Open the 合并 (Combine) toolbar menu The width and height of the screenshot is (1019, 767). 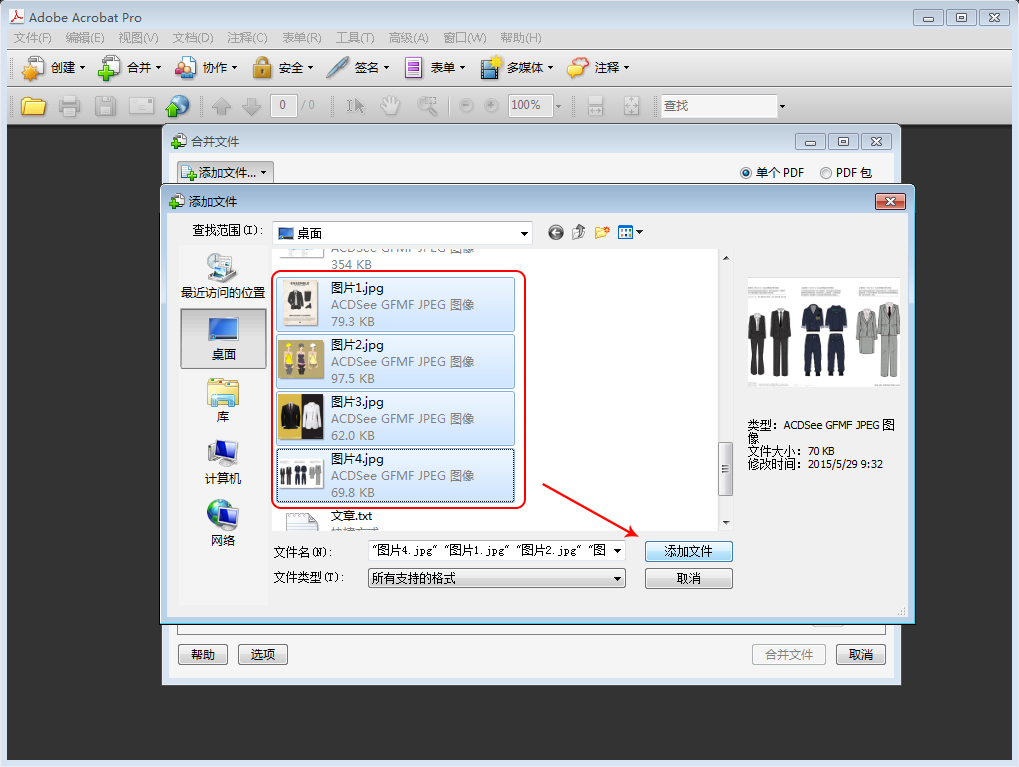click(129, 68)
